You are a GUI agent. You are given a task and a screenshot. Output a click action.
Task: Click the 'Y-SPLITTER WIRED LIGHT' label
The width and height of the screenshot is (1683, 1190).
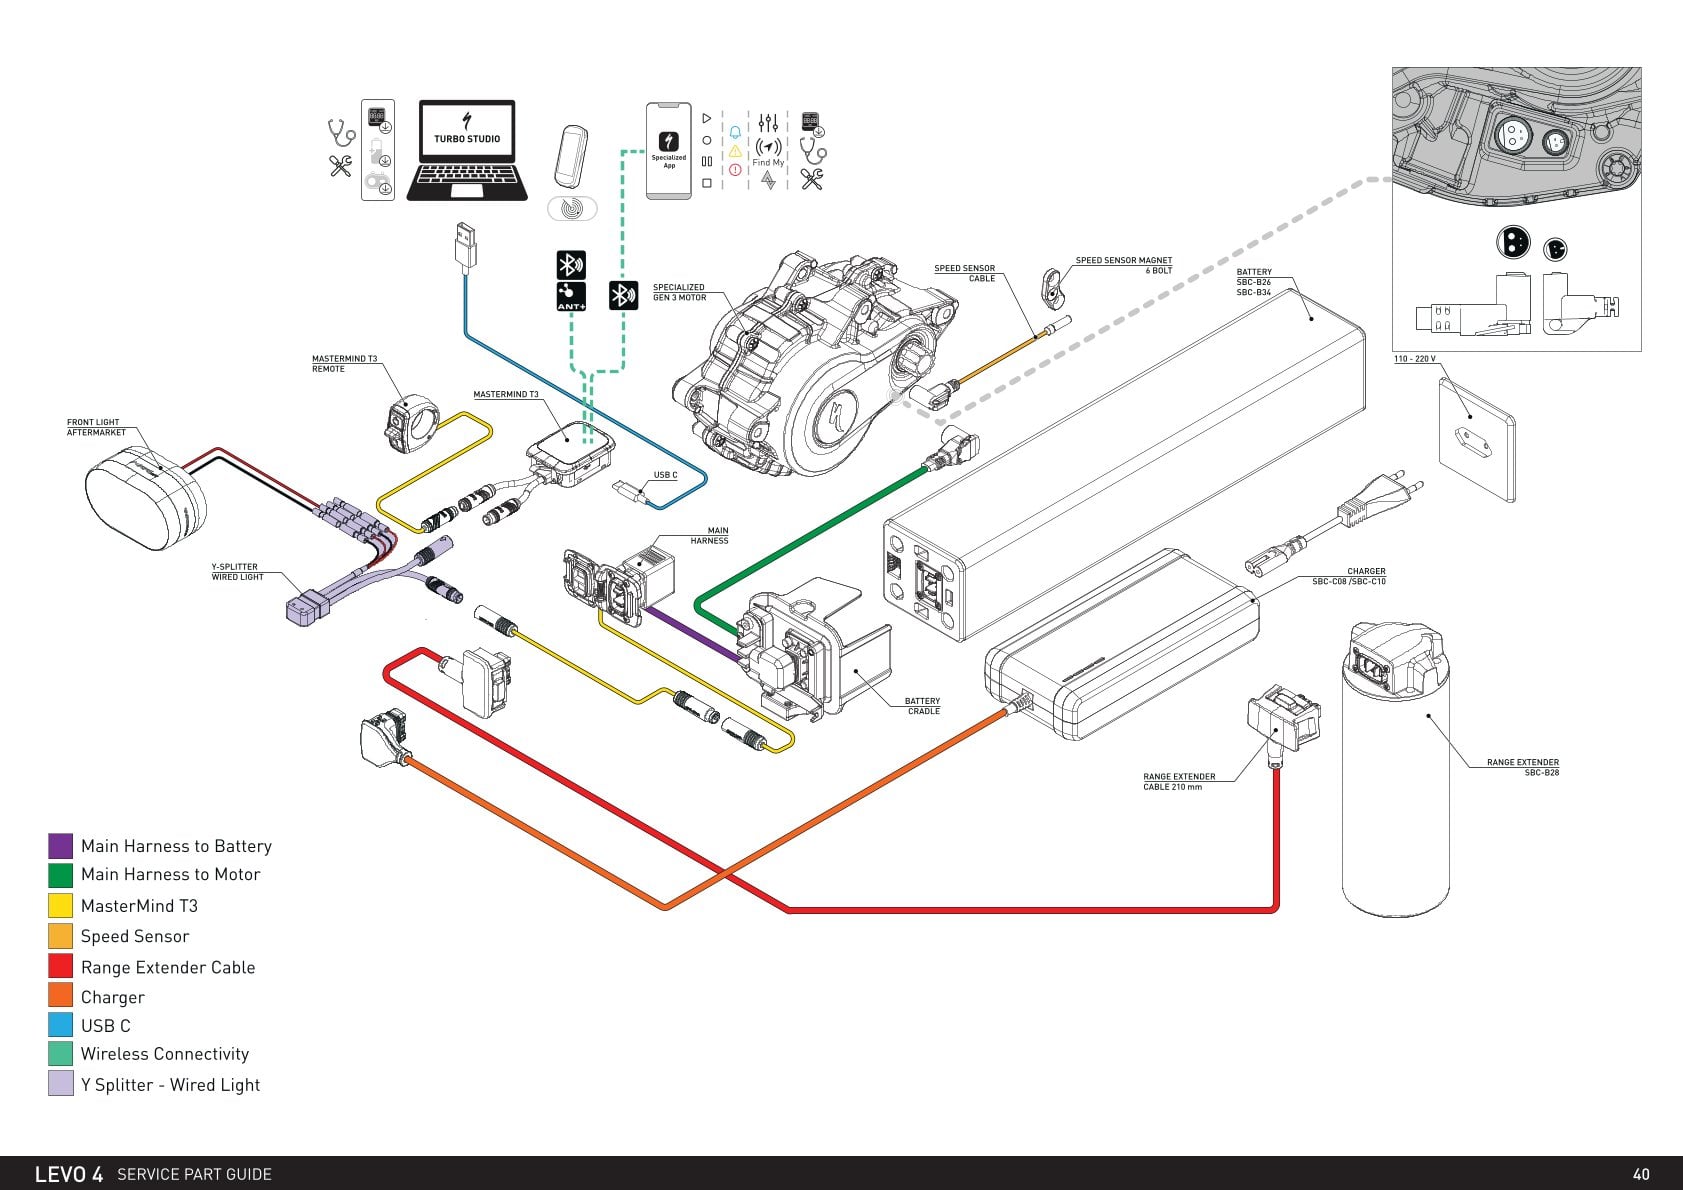tap(237, 571)
